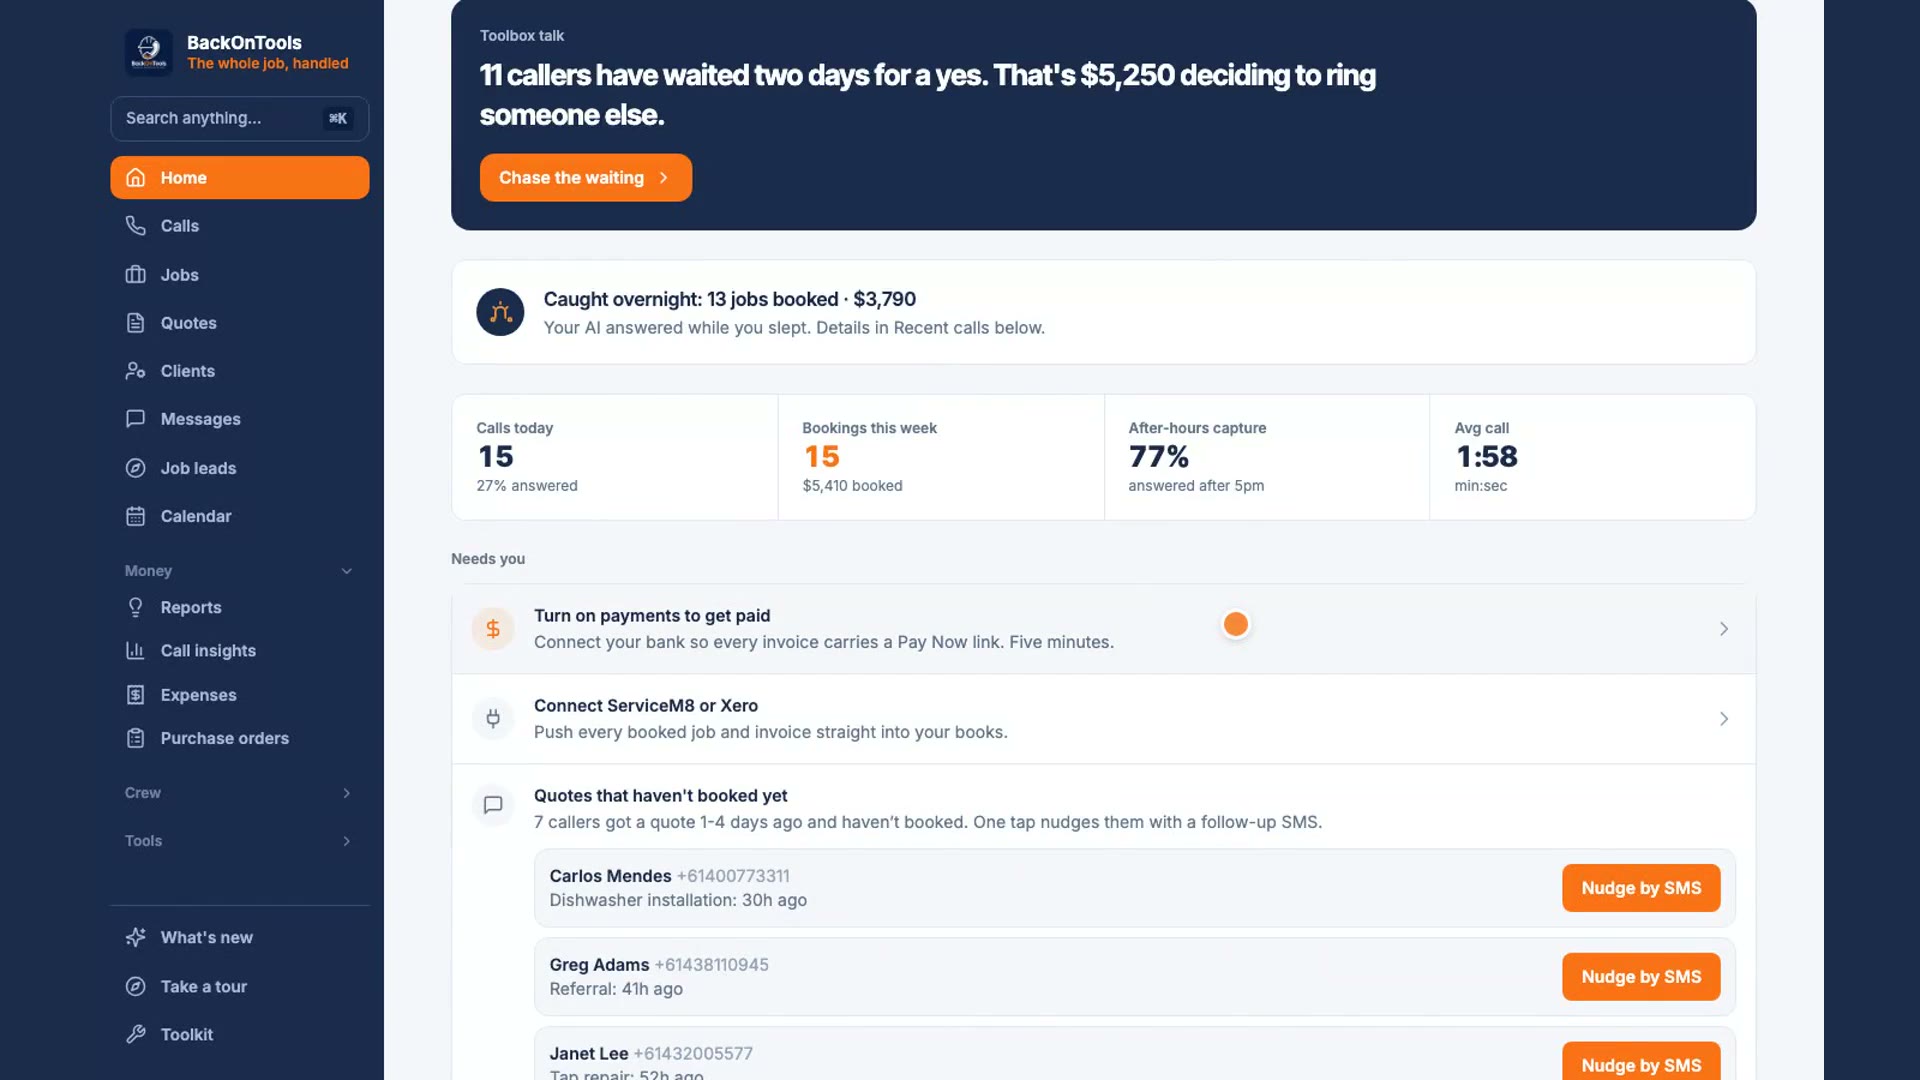This screenshot has width=1920, height=1080.
Task: Click the sparkle icon for What's new
Action: pyautogui.click(x=136, y=937)
